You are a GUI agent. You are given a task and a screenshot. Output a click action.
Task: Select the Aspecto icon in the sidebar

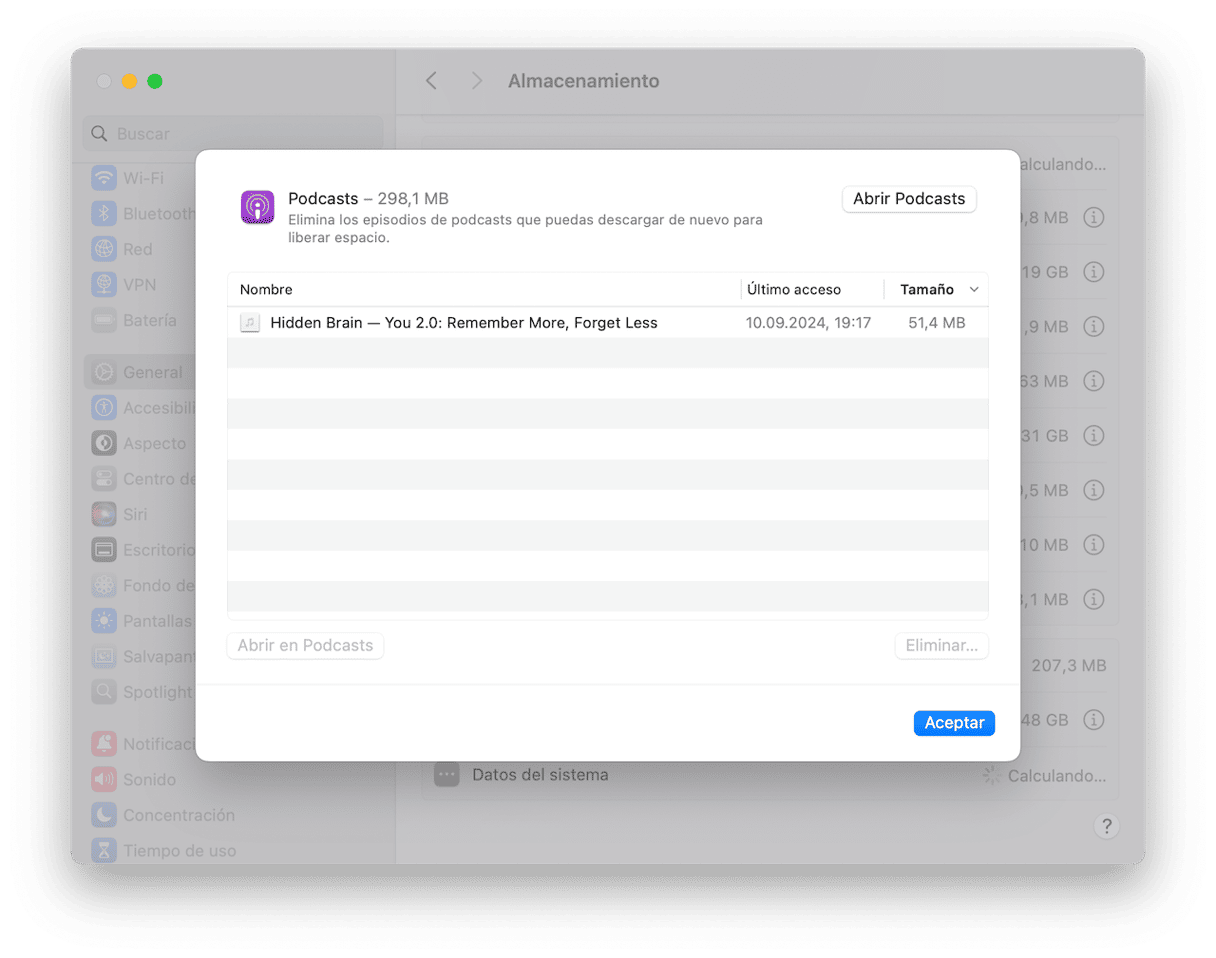point(104,443)
